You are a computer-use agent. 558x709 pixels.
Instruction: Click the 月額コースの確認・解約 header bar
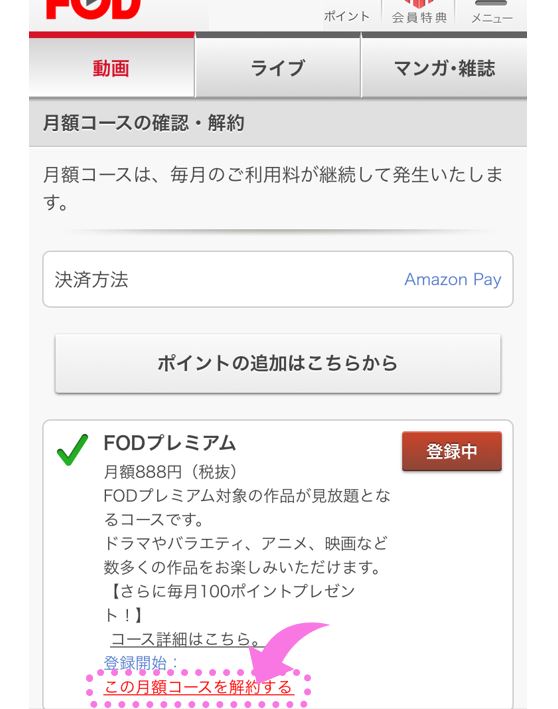click(x=278, y=123)
